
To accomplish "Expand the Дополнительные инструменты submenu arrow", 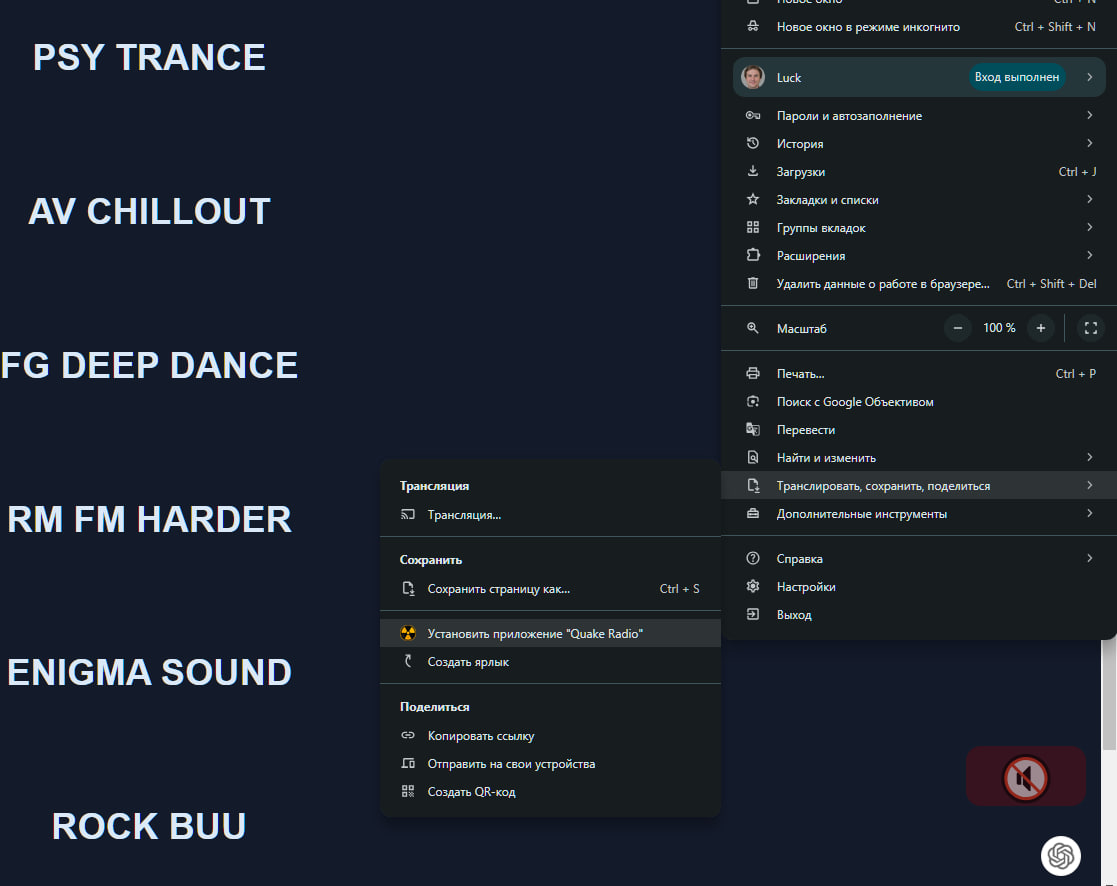I will coord(1090,514).
